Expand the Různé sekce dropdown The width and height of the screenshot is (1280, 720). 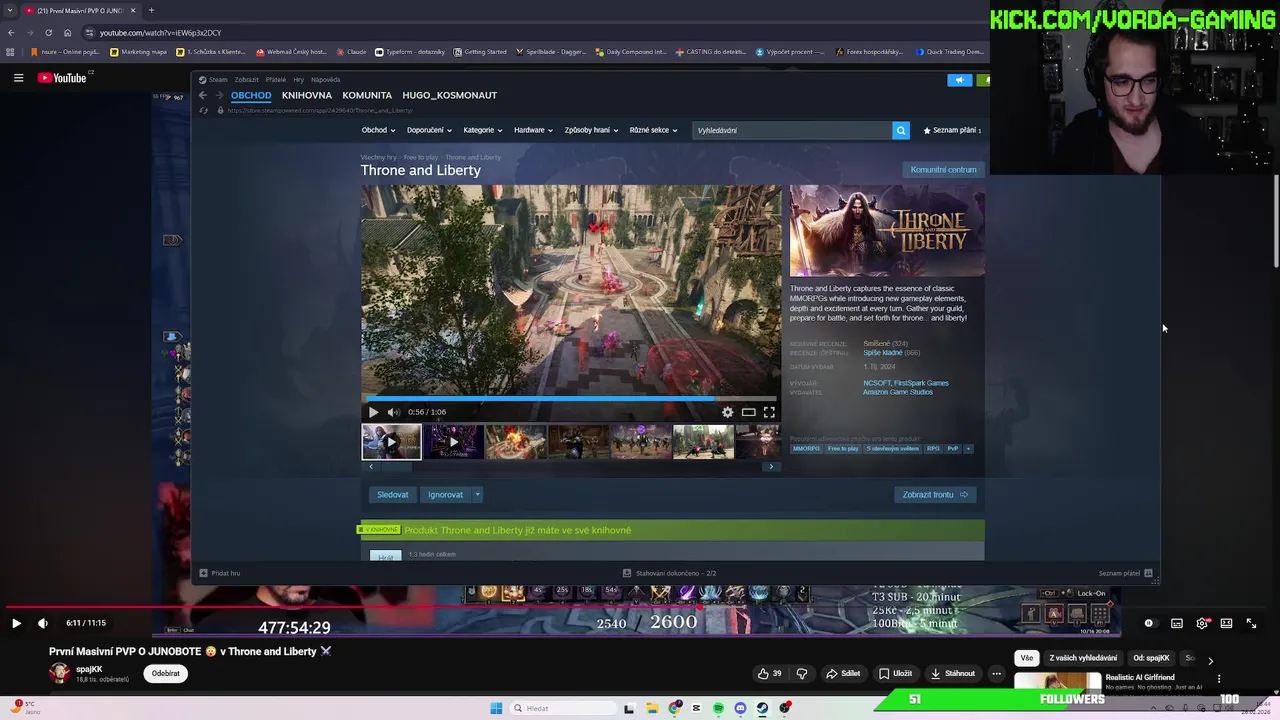[x=653, y=130]
